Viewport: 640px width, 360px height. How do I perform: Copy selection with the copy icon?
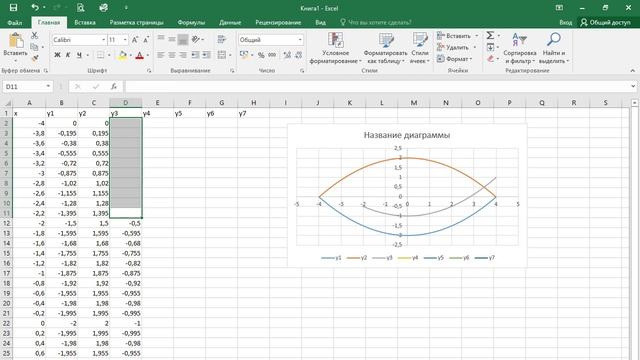click(35, 47)
